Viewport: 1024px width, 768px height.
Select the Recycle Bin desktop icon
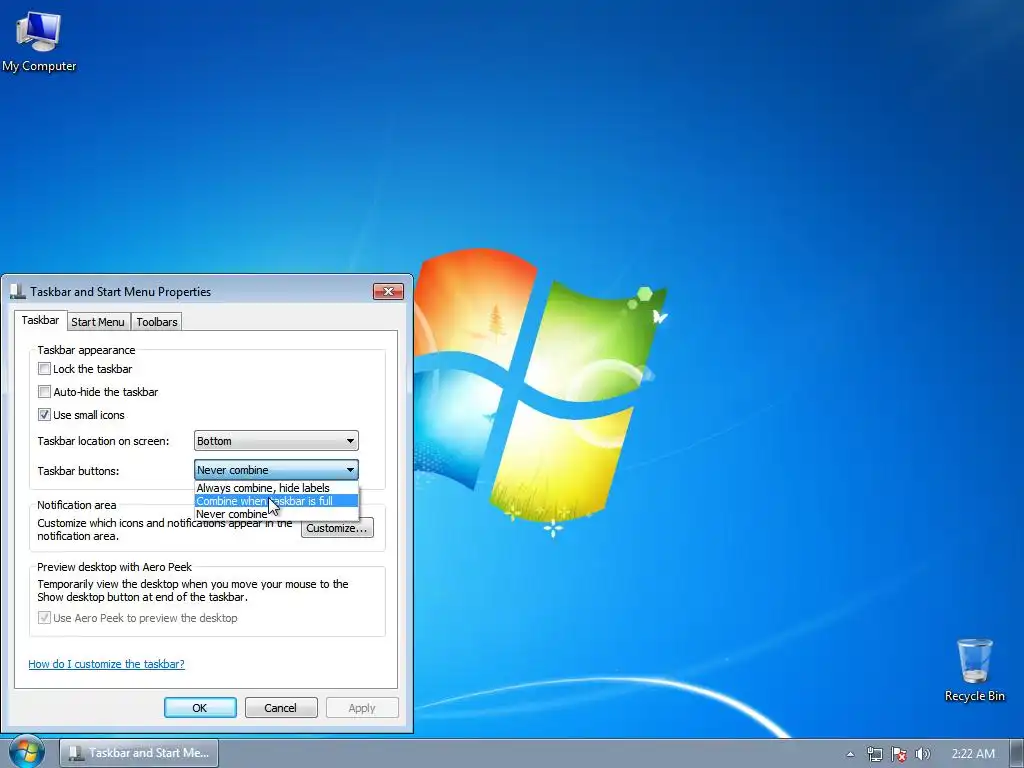click(974, 670)
